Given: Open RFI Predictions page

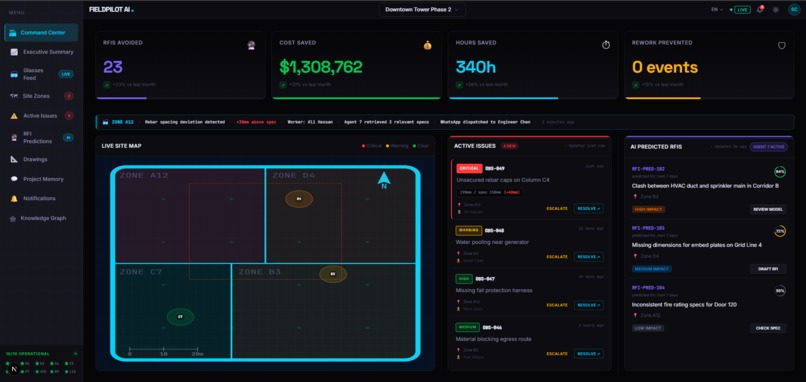Looking at the screenshot, I should tap(41, 138).
